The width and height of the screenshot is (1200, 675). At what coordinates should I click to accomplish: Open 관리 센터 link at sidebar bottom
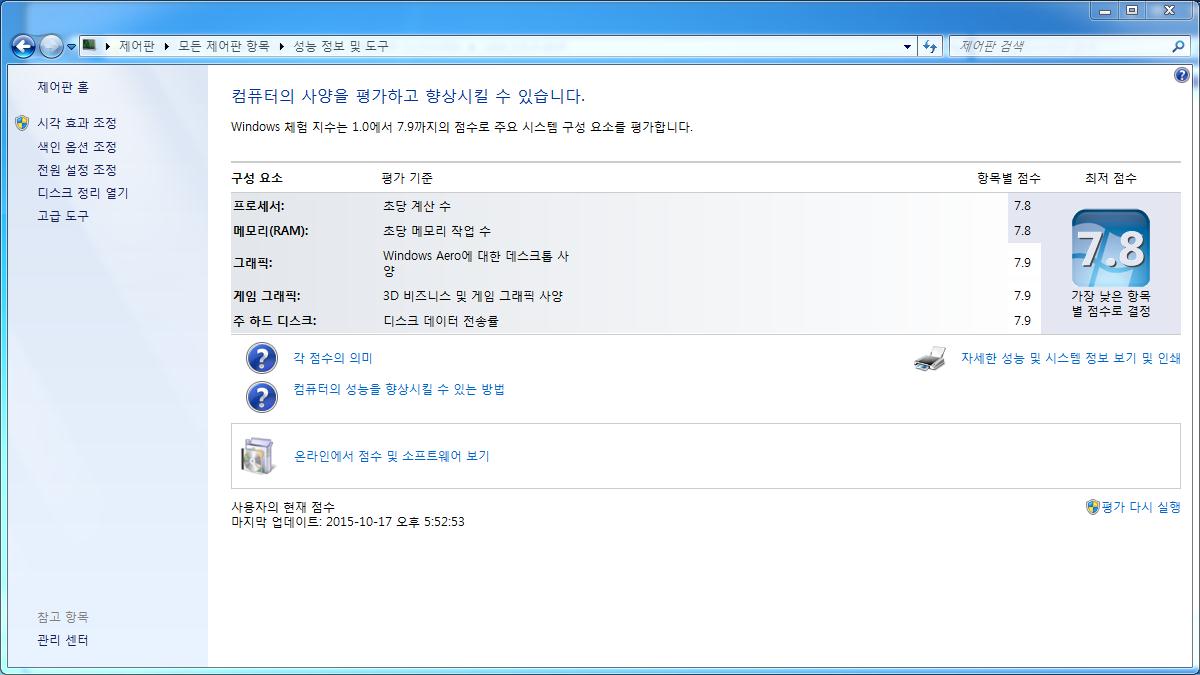tap(63, 640)
